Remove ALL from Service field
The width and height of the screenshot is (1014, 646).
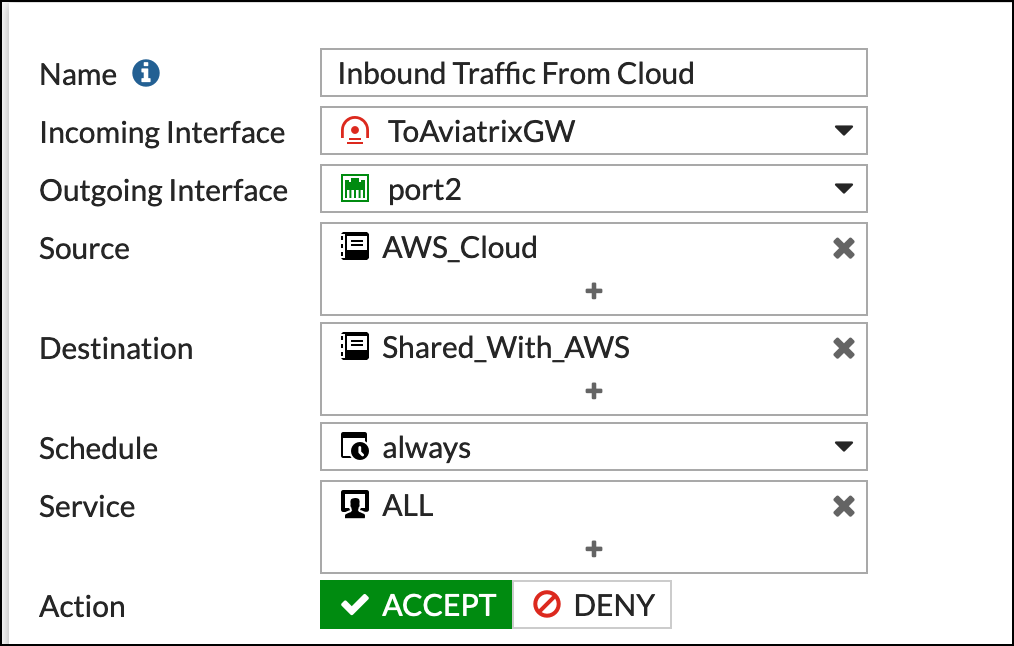point(844,506)
